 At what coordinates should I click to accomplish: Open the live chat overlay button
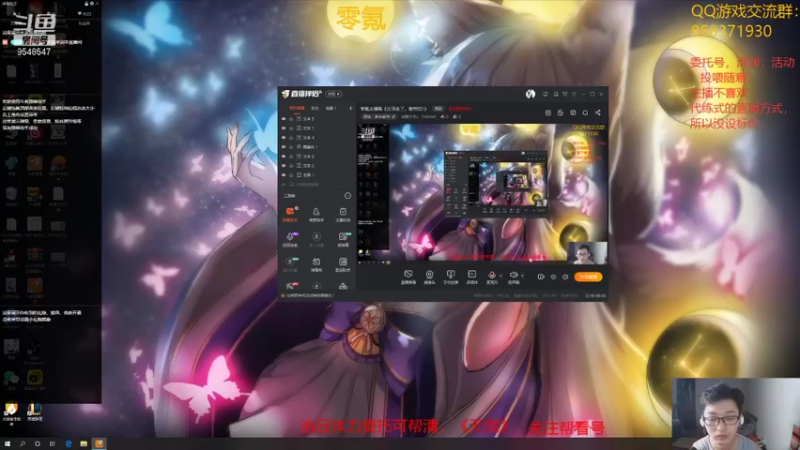408,277
